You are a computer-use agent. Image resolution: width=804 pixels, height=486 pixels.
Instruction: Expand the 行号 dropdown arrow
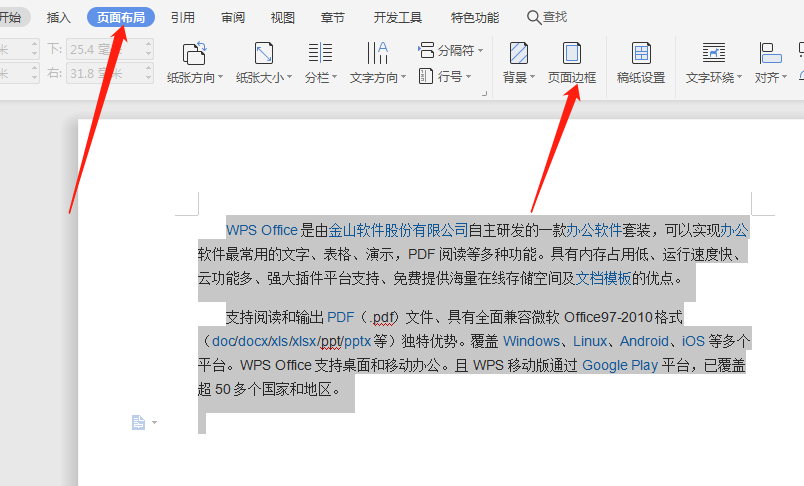click(x=469, y=76)
